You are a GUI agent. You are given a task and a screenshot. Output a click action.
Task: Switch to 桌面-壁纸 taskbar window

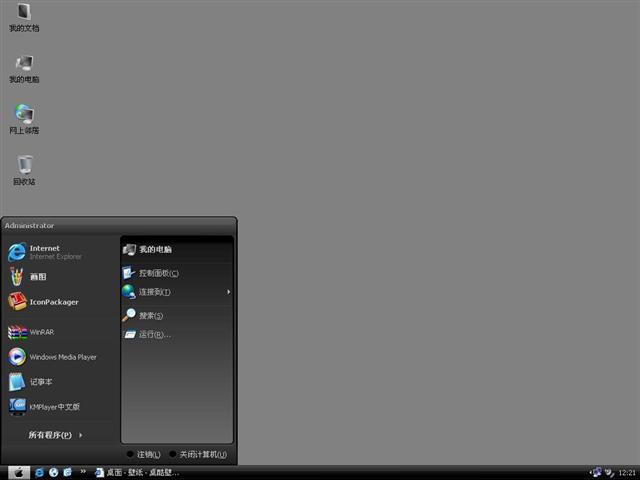[137, 473]
